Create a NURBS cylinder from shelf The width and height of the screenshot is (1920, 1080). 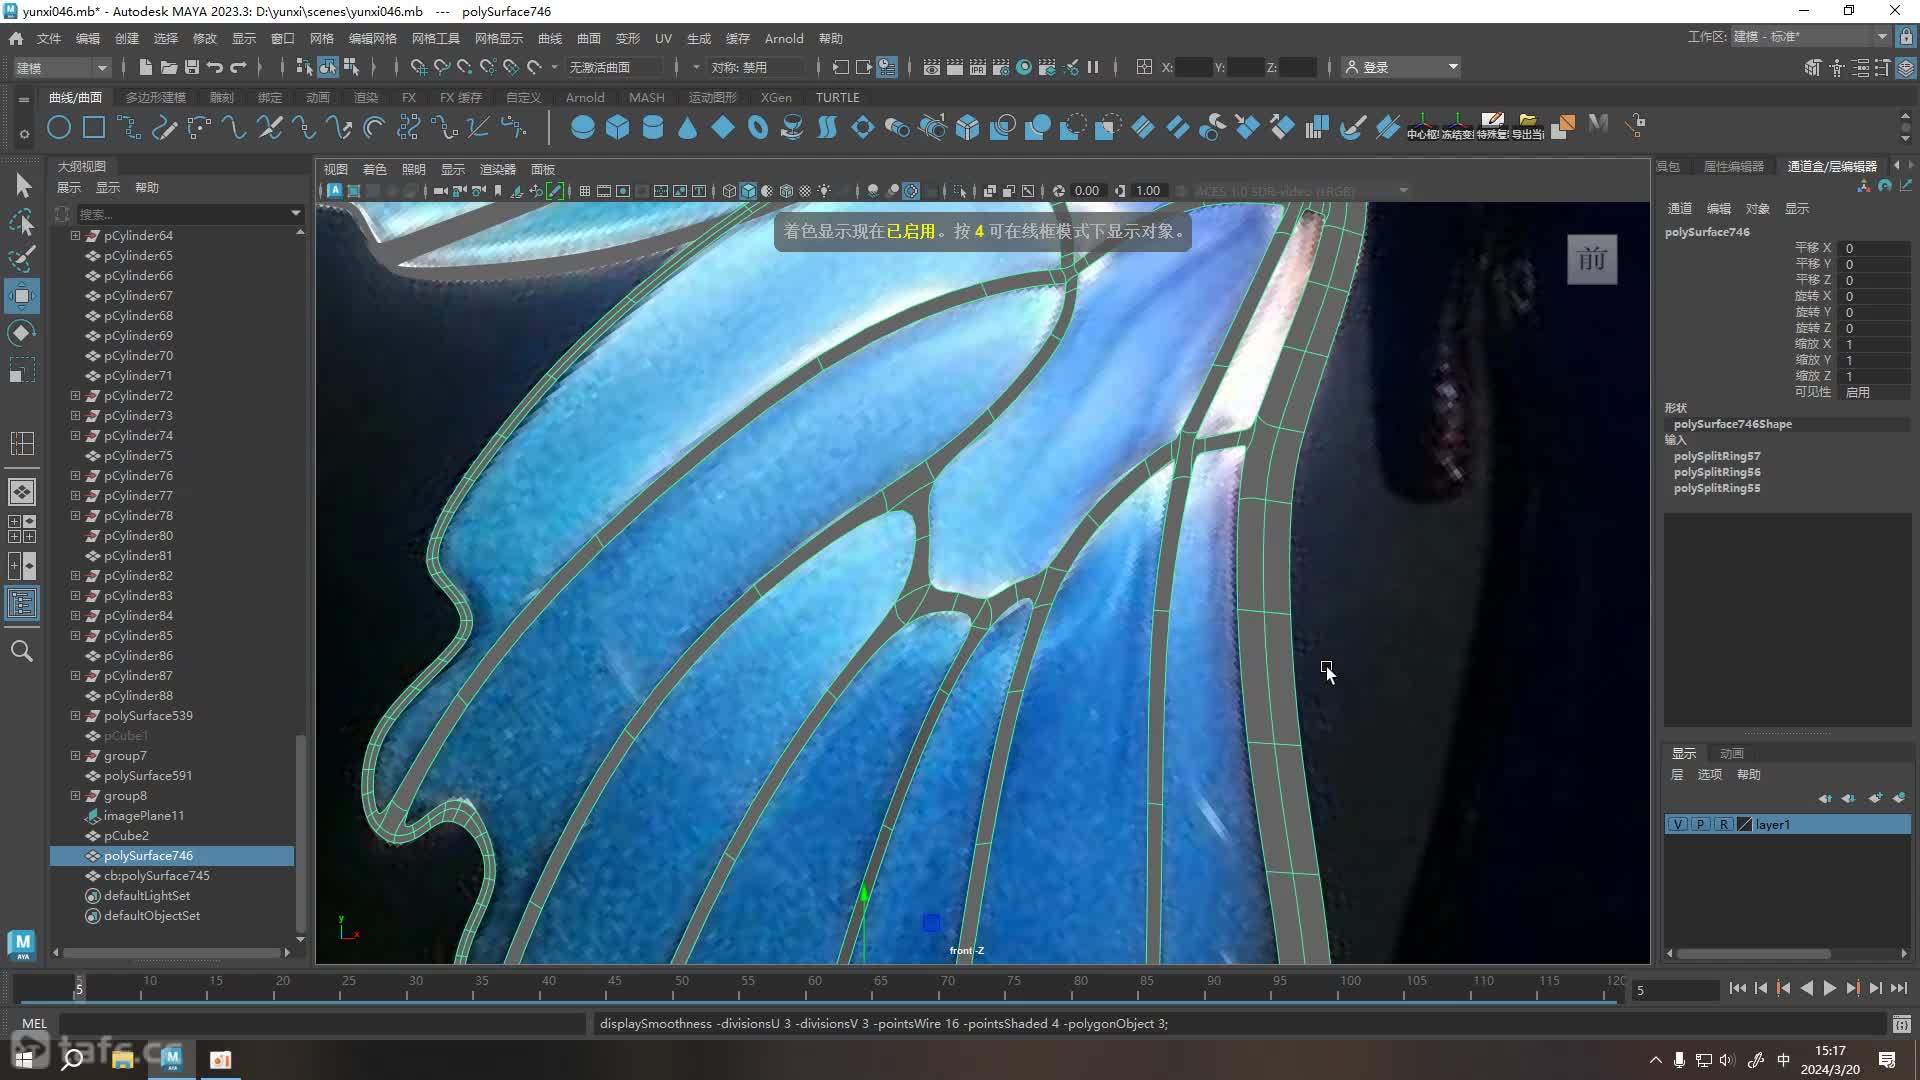click(652, 127)
